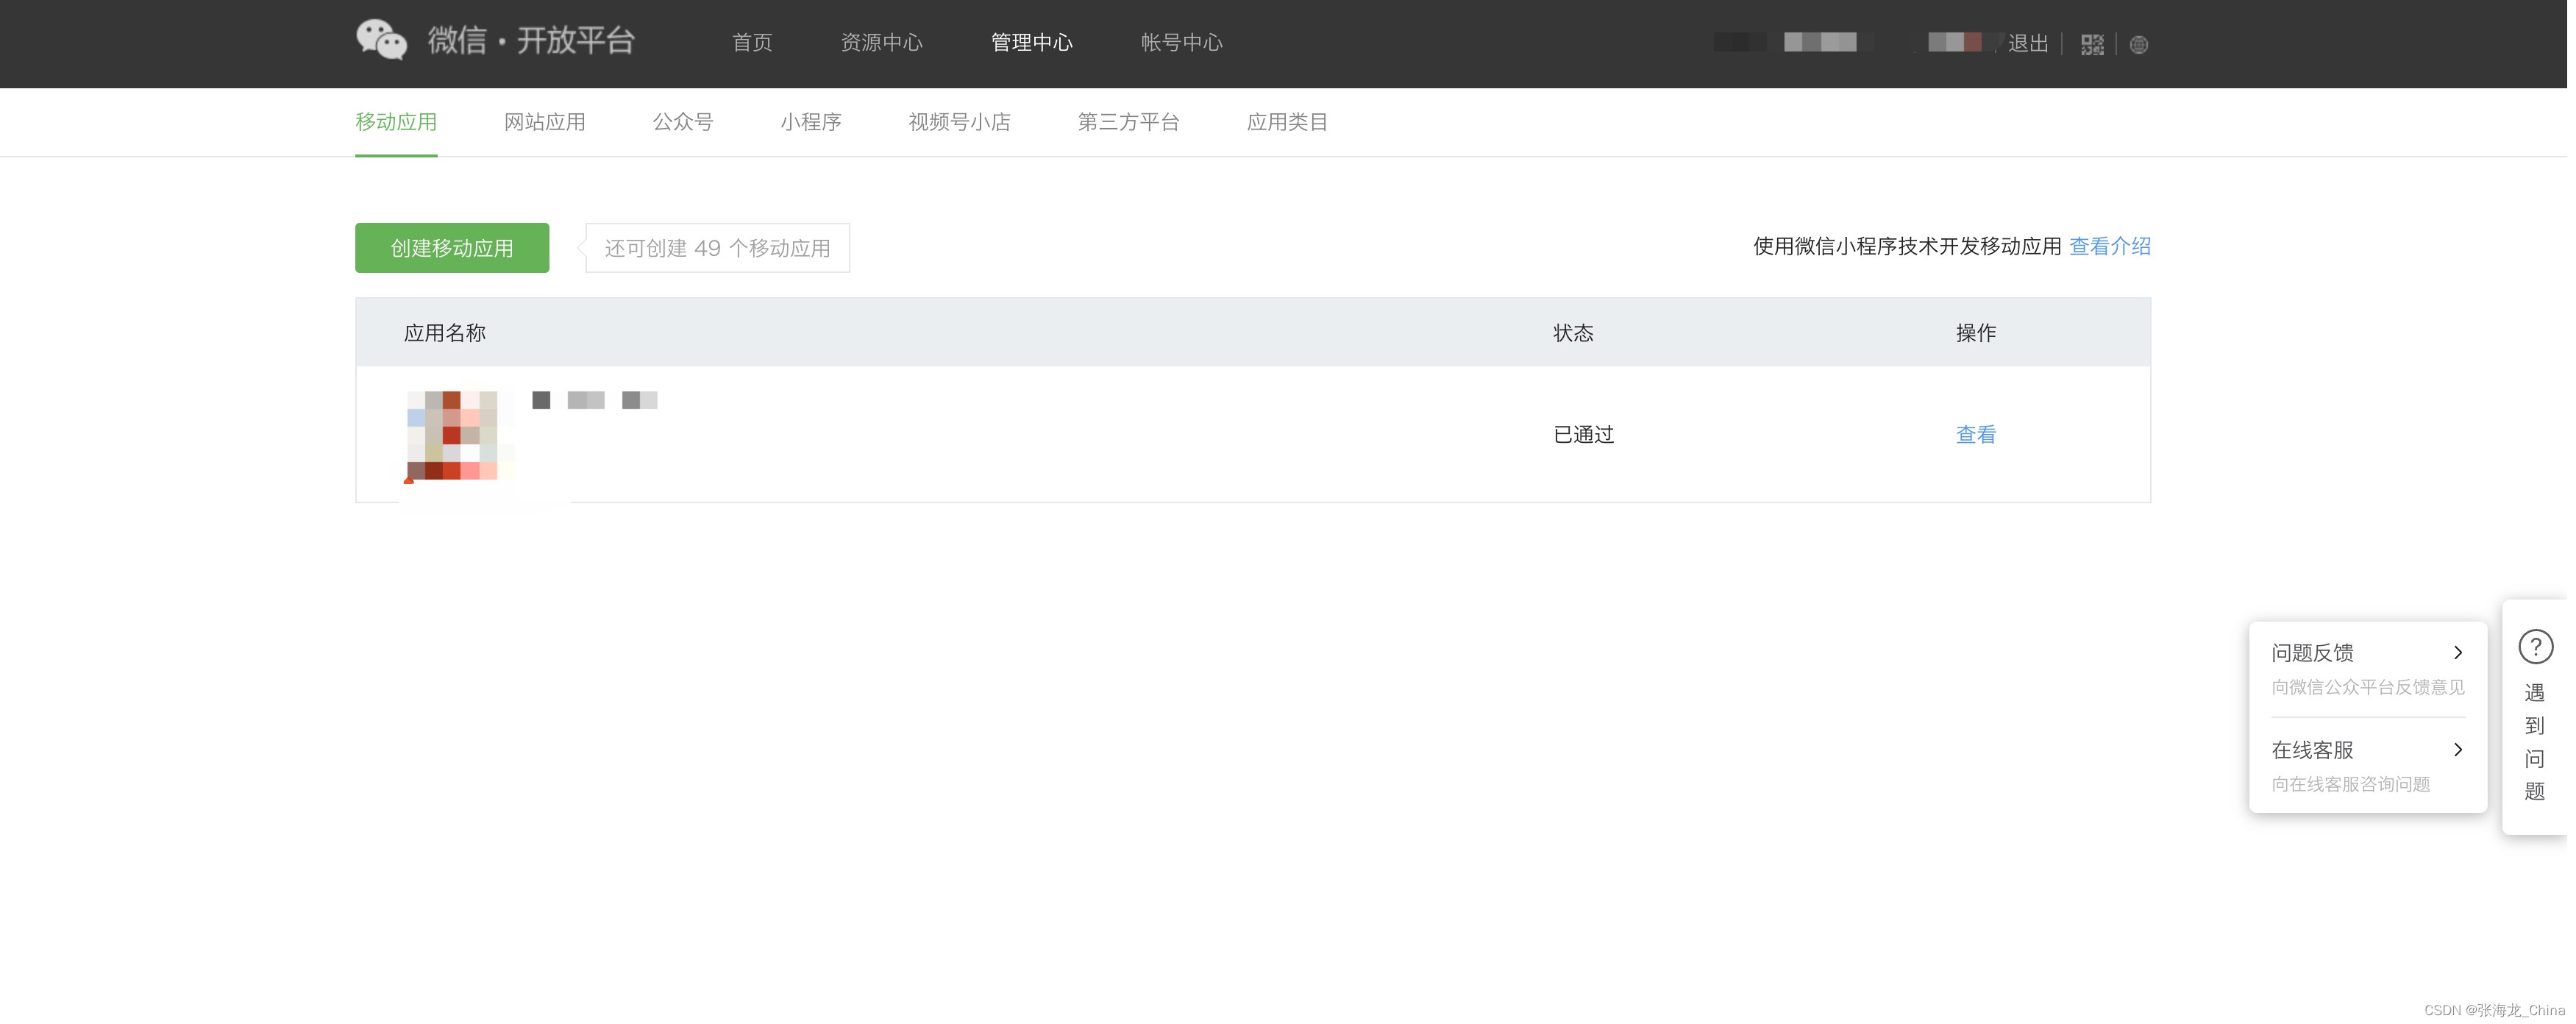Open 资源中心 in top navigation
This screenshot has width=2576, height=1024.
point(881,42)
